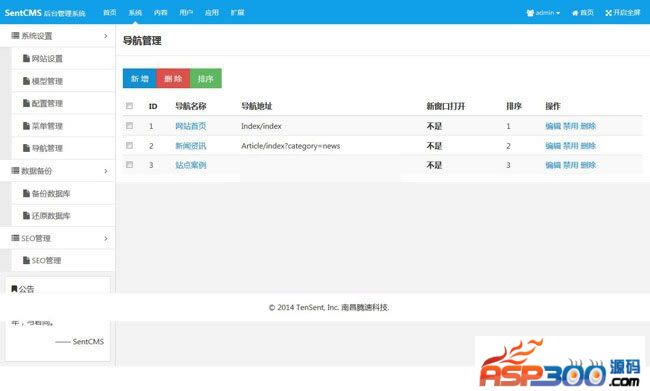
Task: Open the 系统 tab in the top navigation
Action: pyautogui.click(x=135, y=12)
